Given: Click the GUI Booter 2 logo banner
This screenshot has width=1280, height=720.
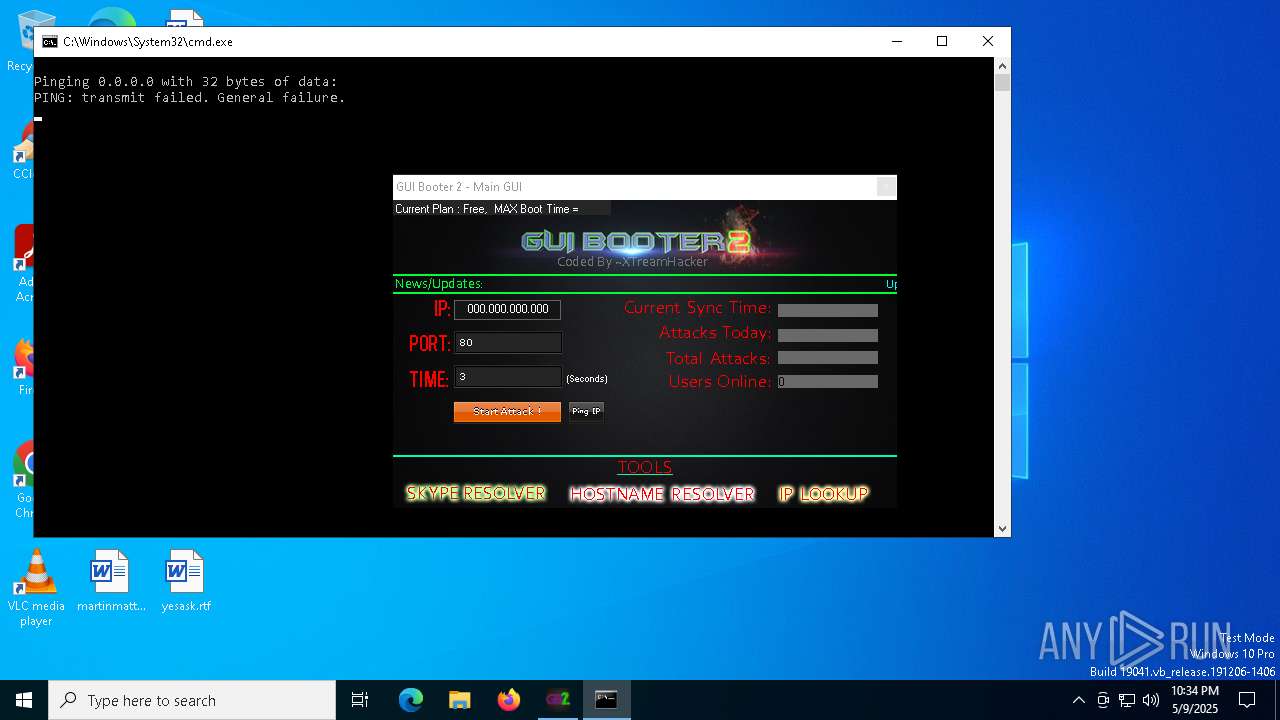Looking at the screenshot, I should (x=636, y=241).
